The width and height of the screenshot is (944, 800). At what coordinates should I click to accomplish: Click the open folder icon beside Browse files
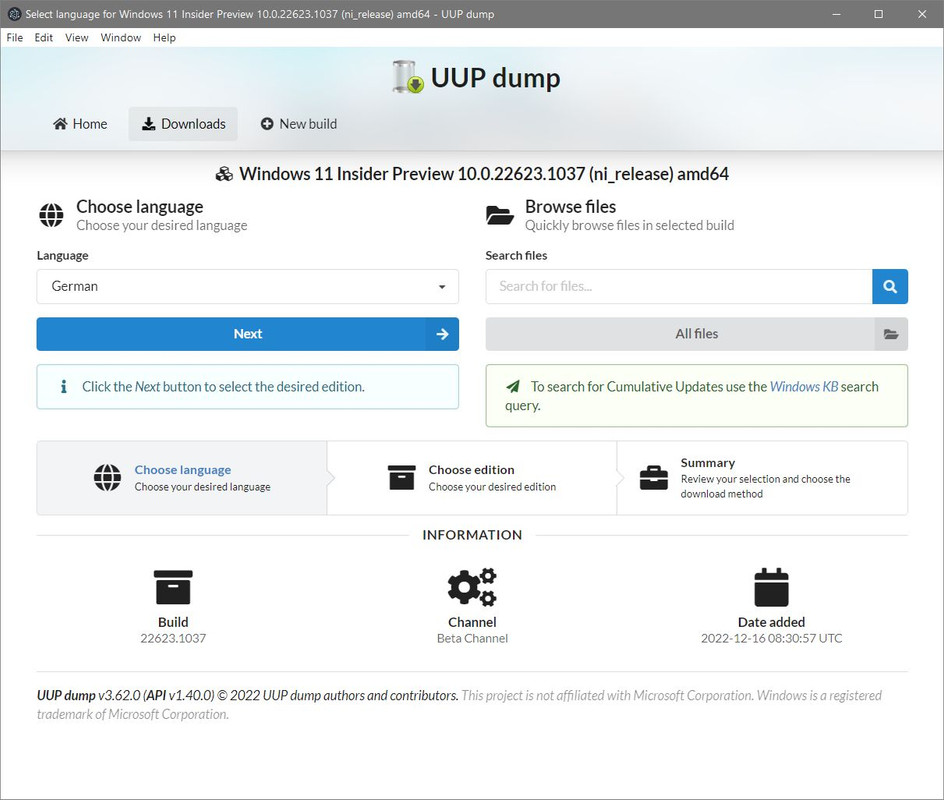[x=500, y=215]
